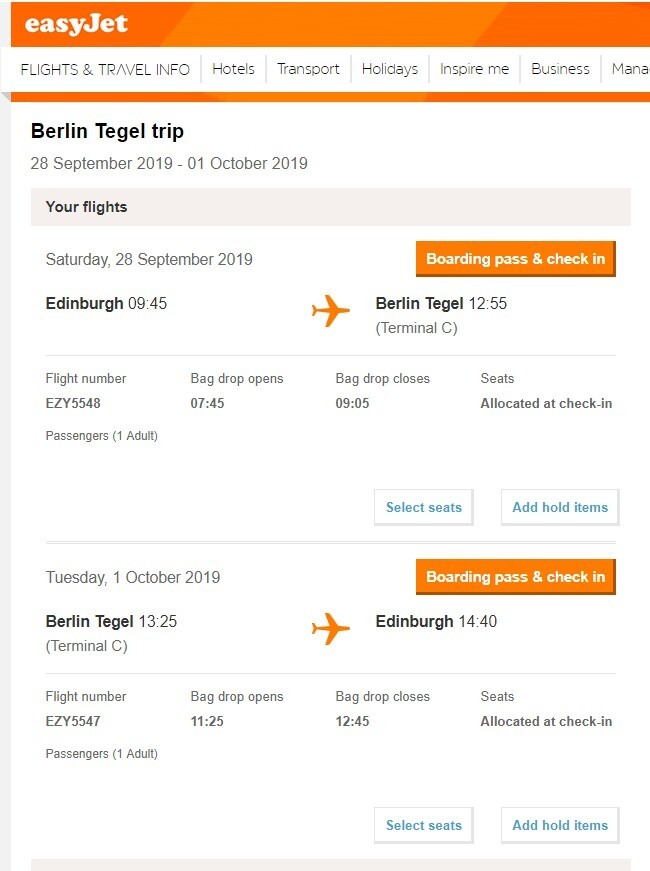Open the Business section
650x871 pixels.
[560, 69]
